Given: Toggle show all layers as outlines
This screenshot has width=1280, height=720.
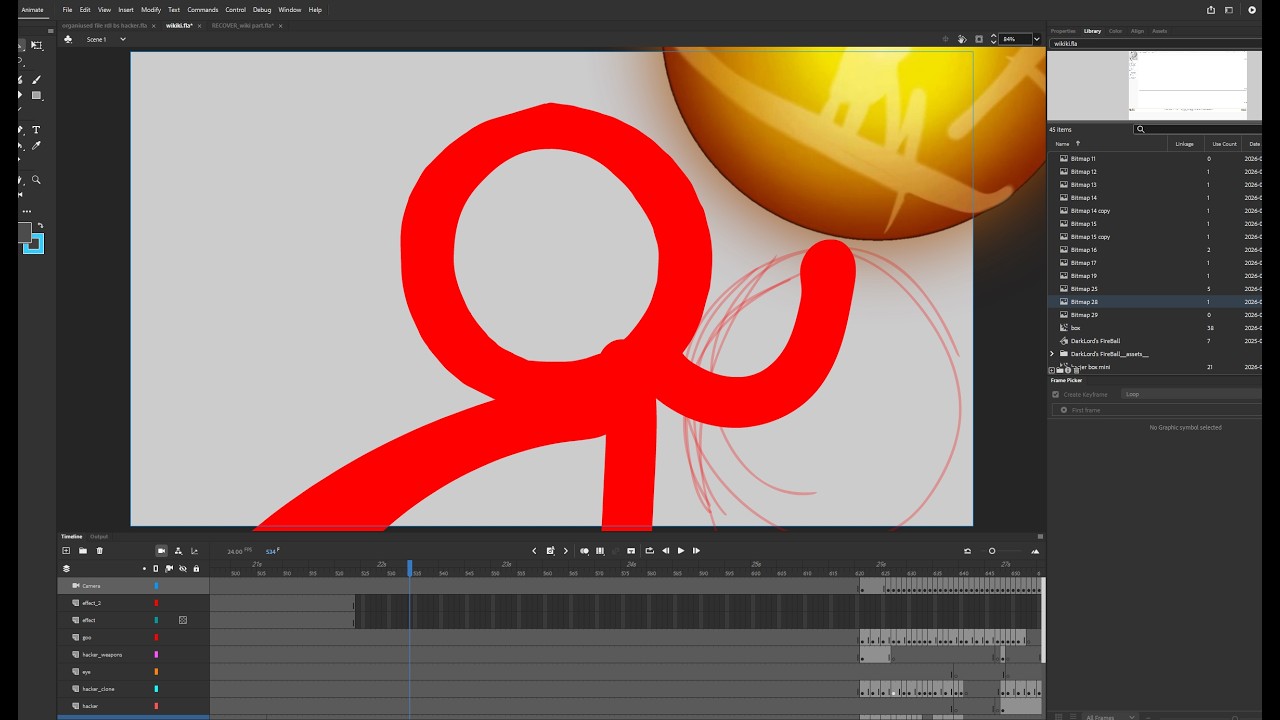Looking at the screenshot, I should 155,568.
